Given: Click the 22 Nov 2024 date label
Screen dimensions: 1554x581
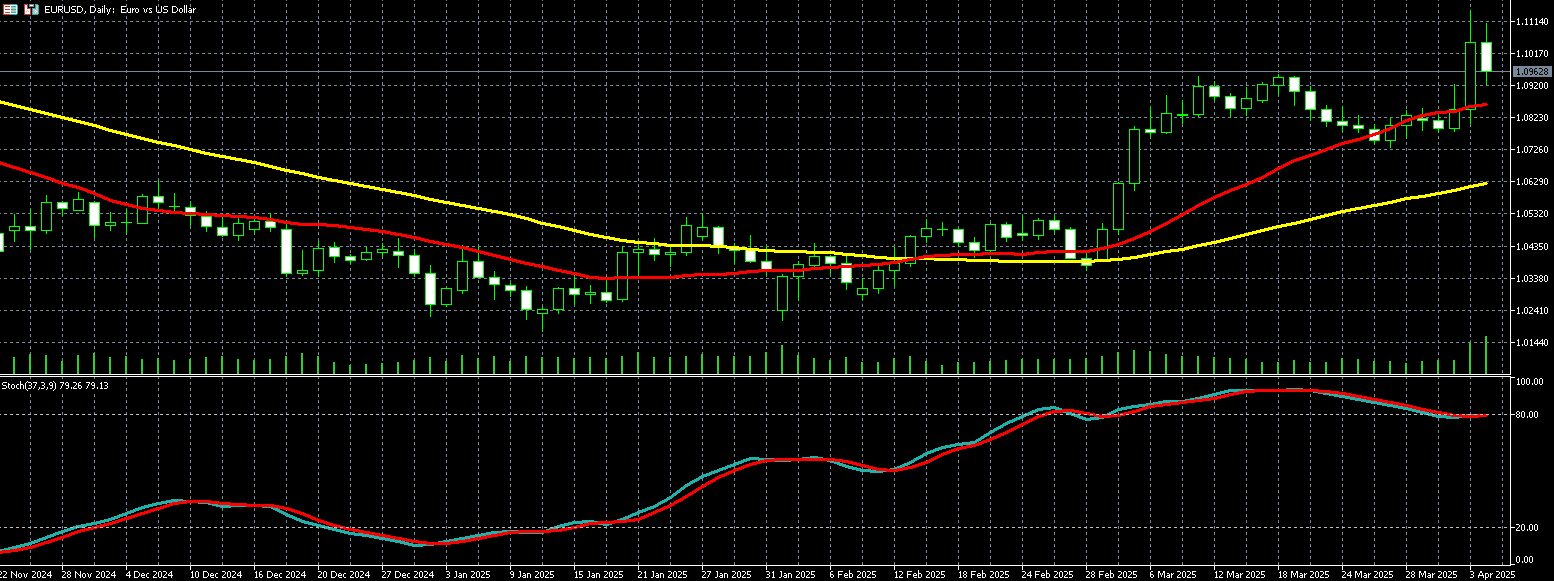Looking at the screenshot, I should click(27, 575).
